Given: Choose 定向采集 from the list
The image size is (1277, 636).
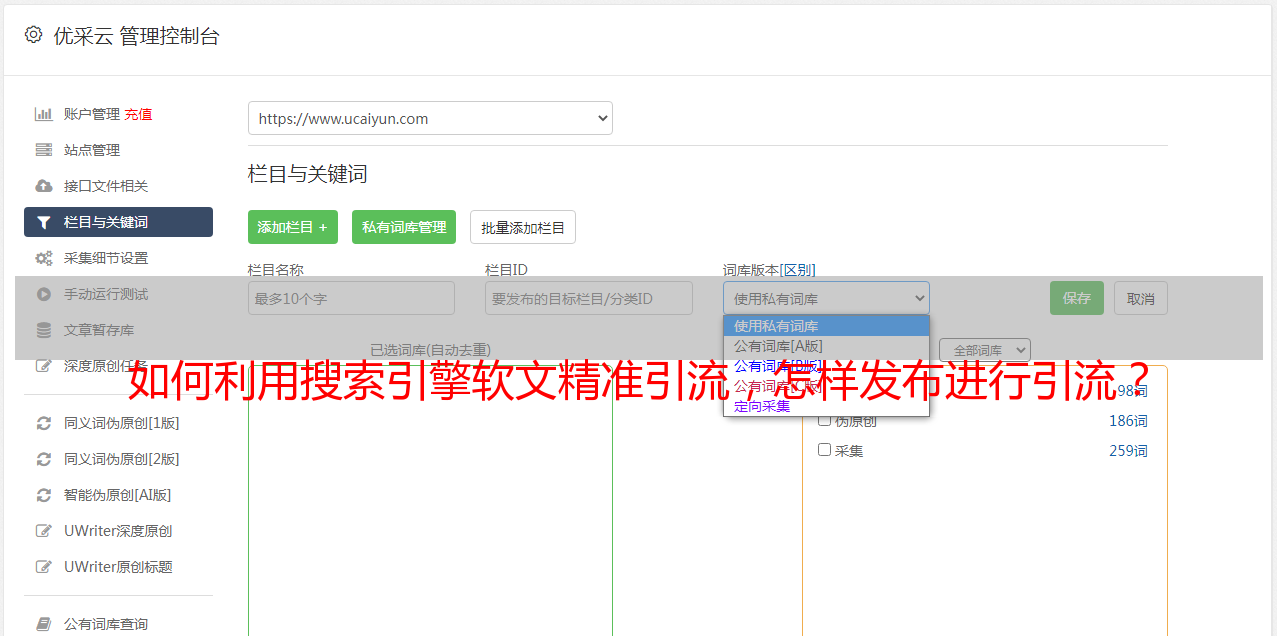Looking at the screenshot, I should click(x=826, y=406).
